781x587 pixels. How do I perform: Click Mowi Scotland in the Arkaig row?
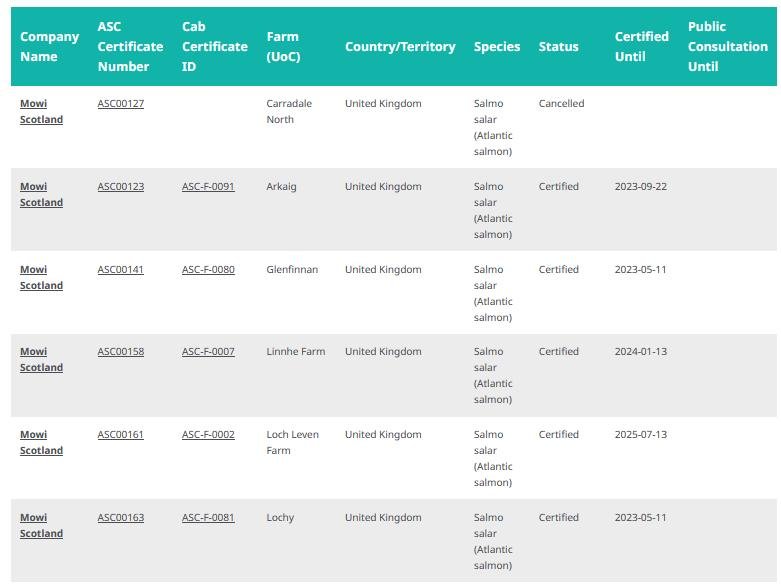(x=41, y=195)
